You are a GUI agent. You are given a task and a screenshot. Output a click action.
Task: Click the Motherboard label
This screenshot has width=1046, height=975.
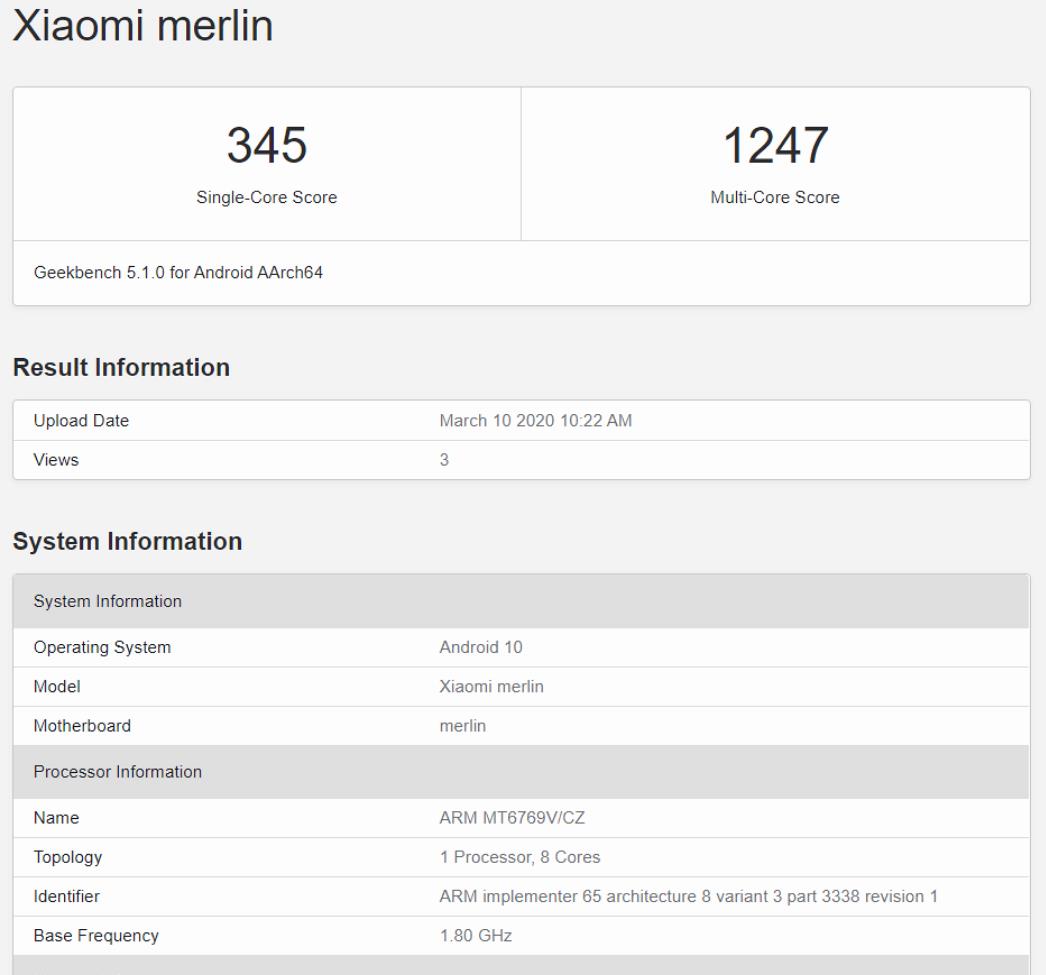coord(82,726)
